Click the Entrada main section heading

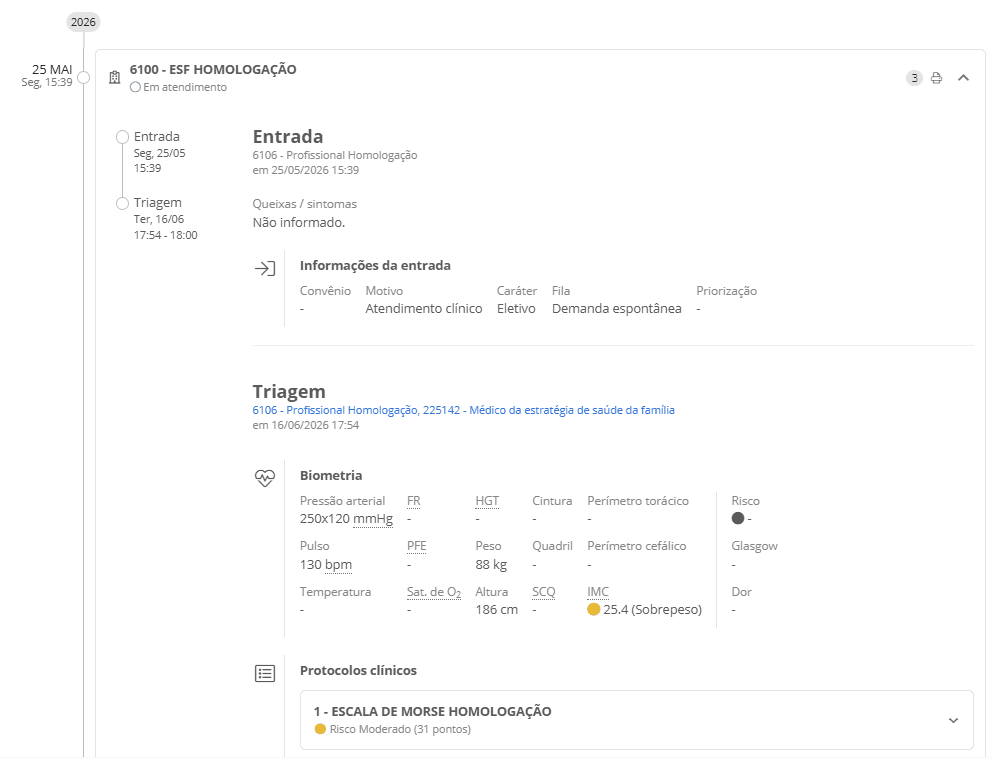click(x=288, y=136)
